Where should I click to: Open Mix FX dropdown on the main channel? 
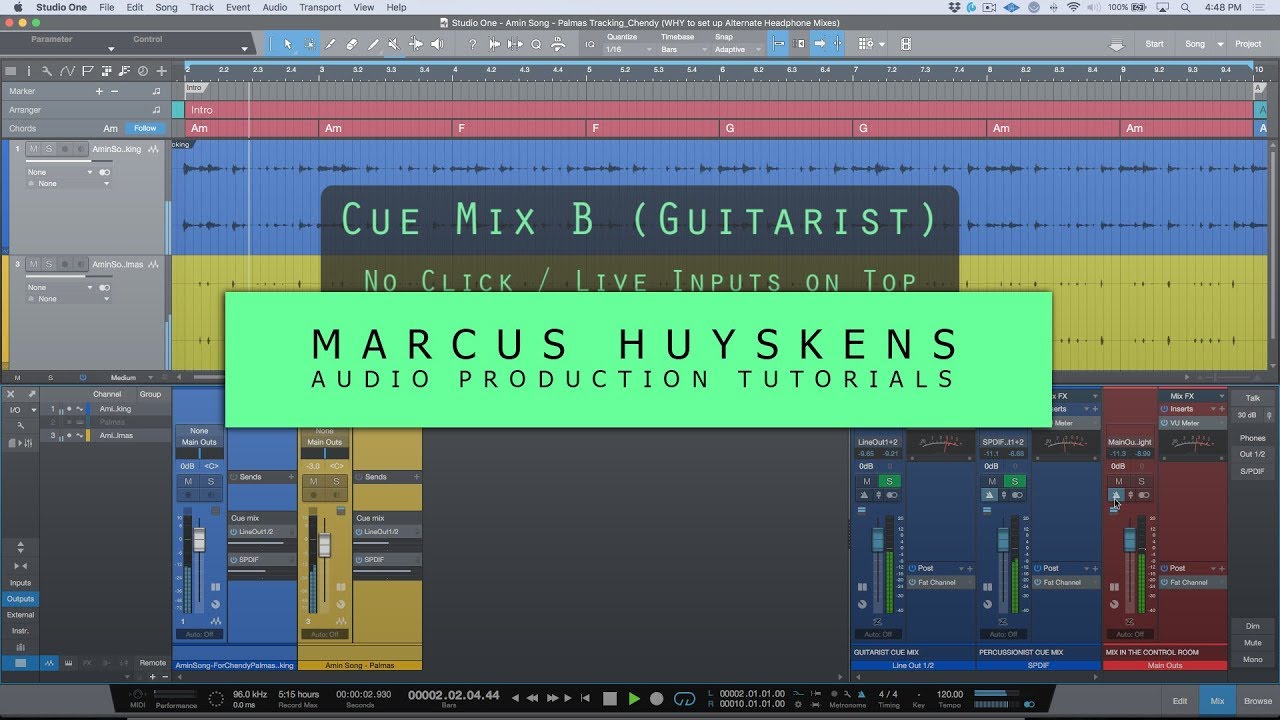(x=1222, y=396)
